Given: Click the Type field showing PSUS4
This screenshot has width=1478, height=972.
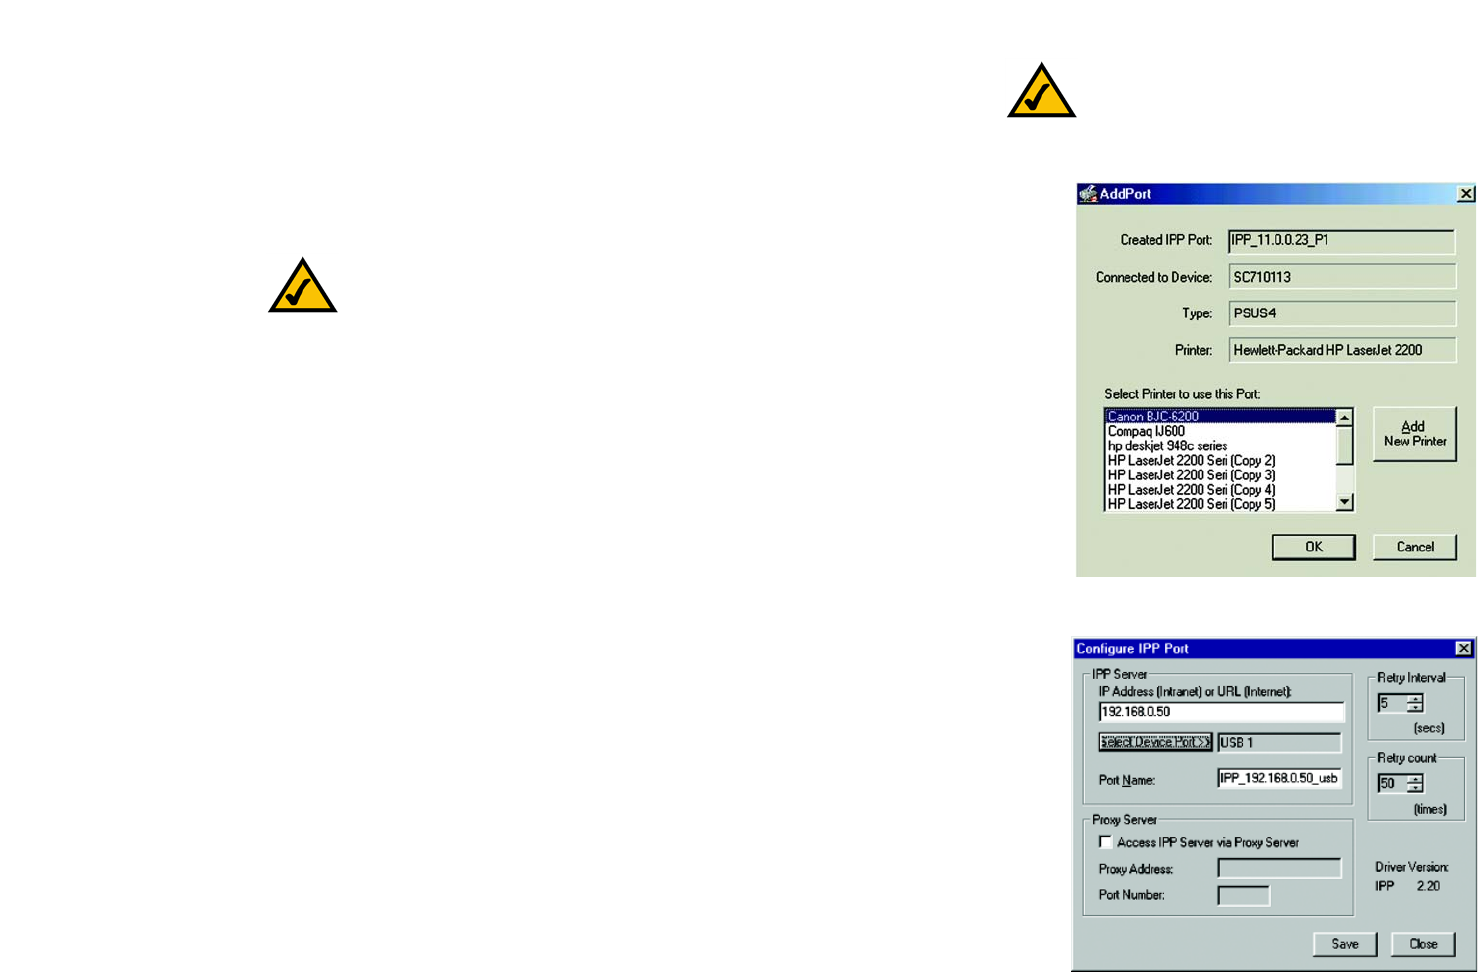Looking at the screenshot, I should 1341,313.
